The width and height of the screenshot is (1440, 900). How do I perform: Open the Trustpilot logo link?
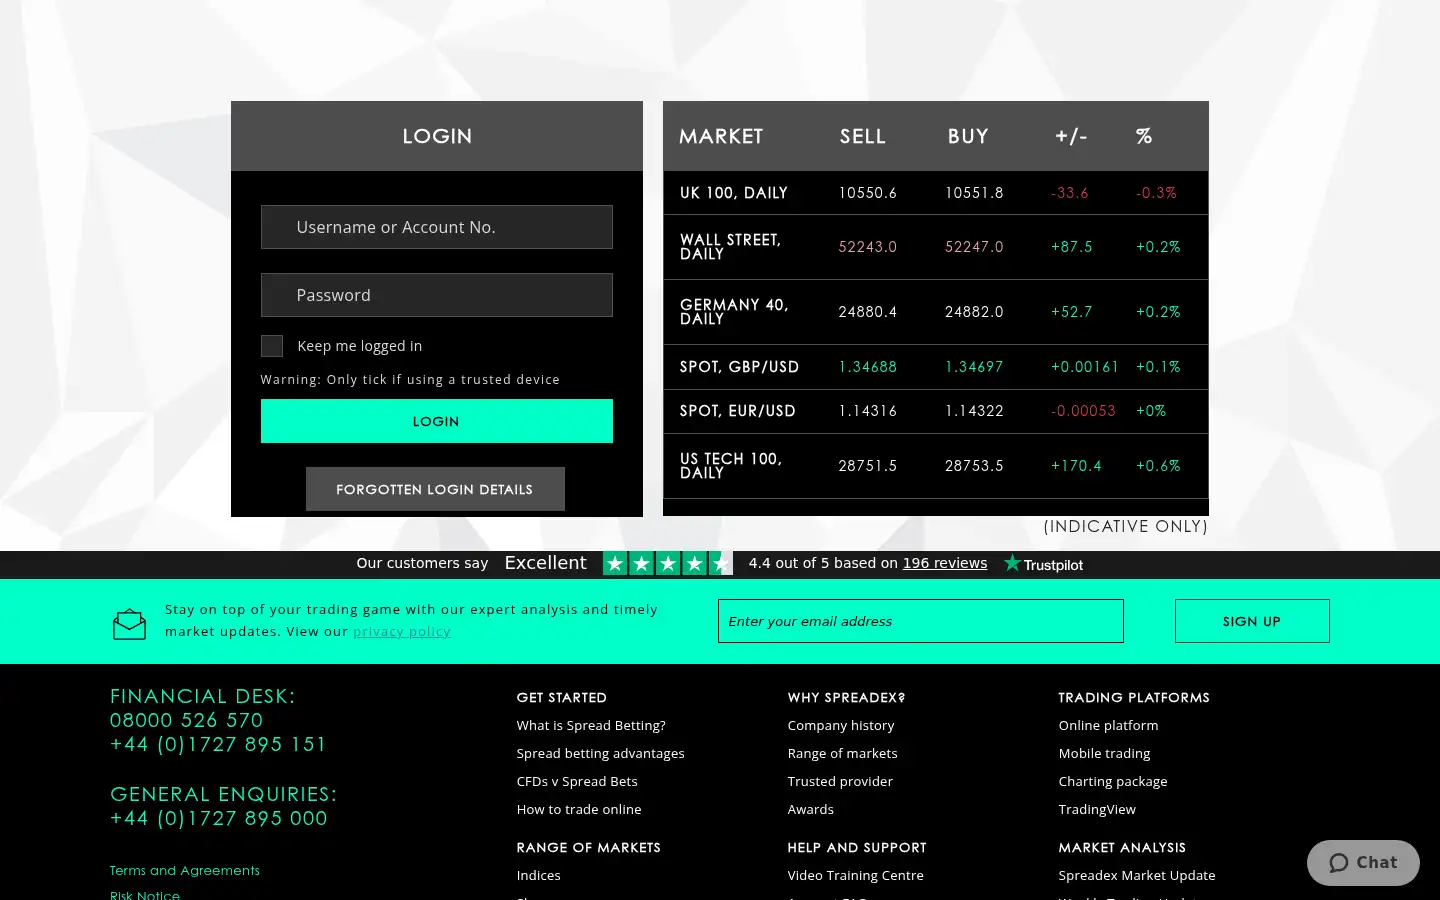[x=1043, y=564]
